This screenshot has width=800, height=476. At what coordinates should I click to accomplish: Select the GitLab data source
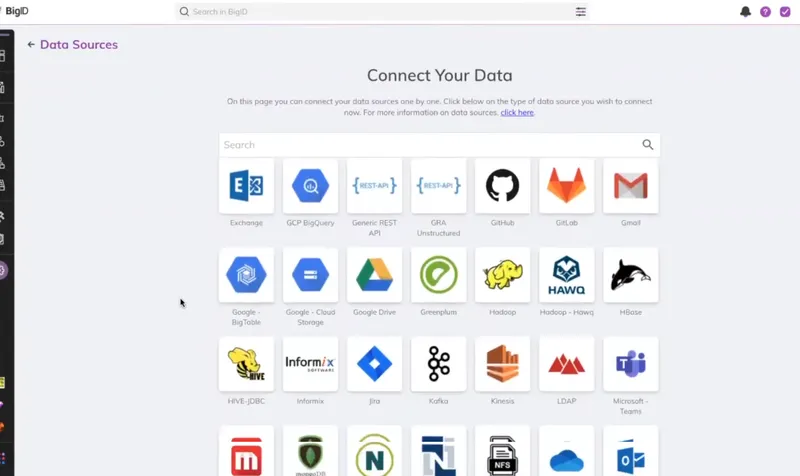coord(567,186)
